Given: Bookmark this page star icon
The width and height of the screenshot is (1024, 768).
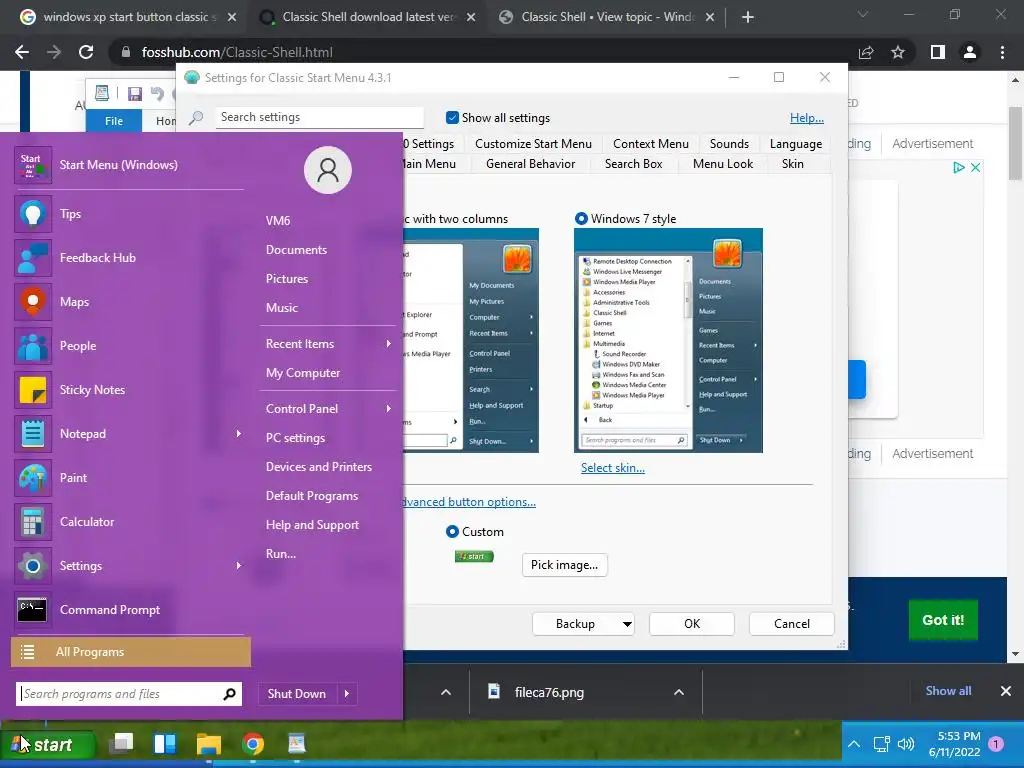Looking at the screenshot, I should point(898,52).
